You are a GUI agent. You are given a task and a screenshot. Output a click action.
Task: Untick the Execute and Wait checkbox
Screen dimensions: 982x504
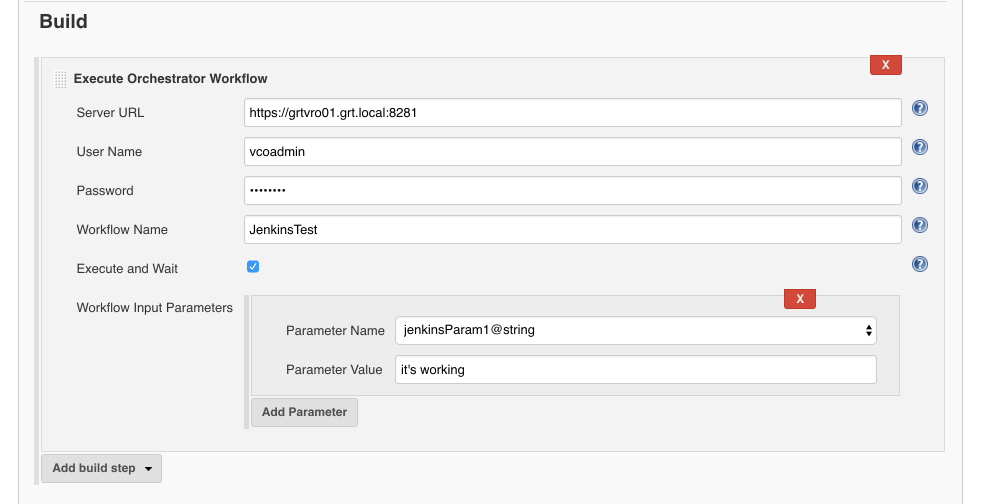click(x=253, y=267)
